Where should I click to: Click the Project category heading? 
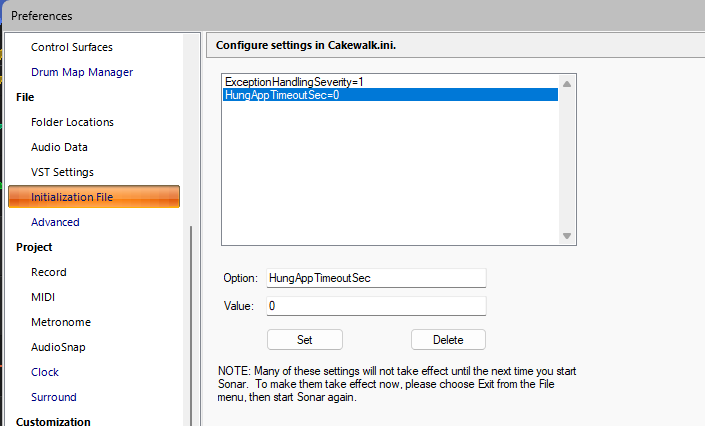(34, 247)
